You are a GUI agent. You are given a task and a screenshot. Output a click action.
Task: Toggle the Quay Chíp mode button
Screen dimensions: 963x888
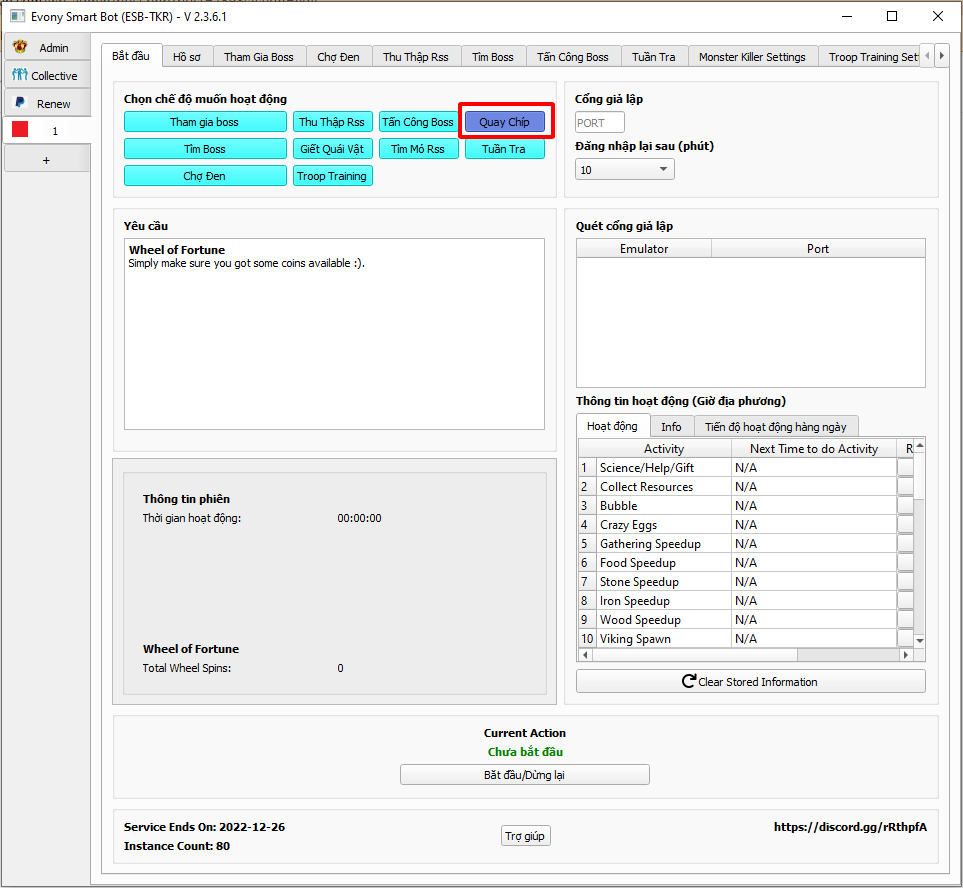[505, 122]
